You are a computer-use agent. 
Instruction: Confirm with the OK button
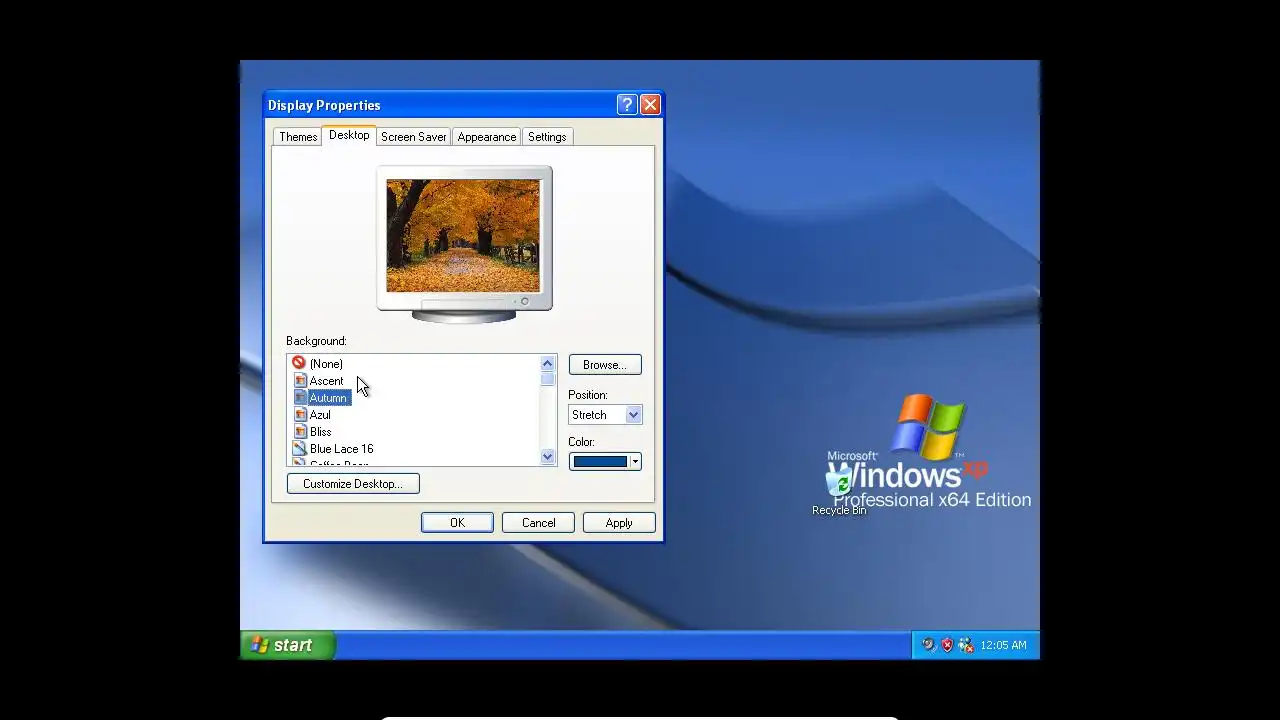[457, 523]
